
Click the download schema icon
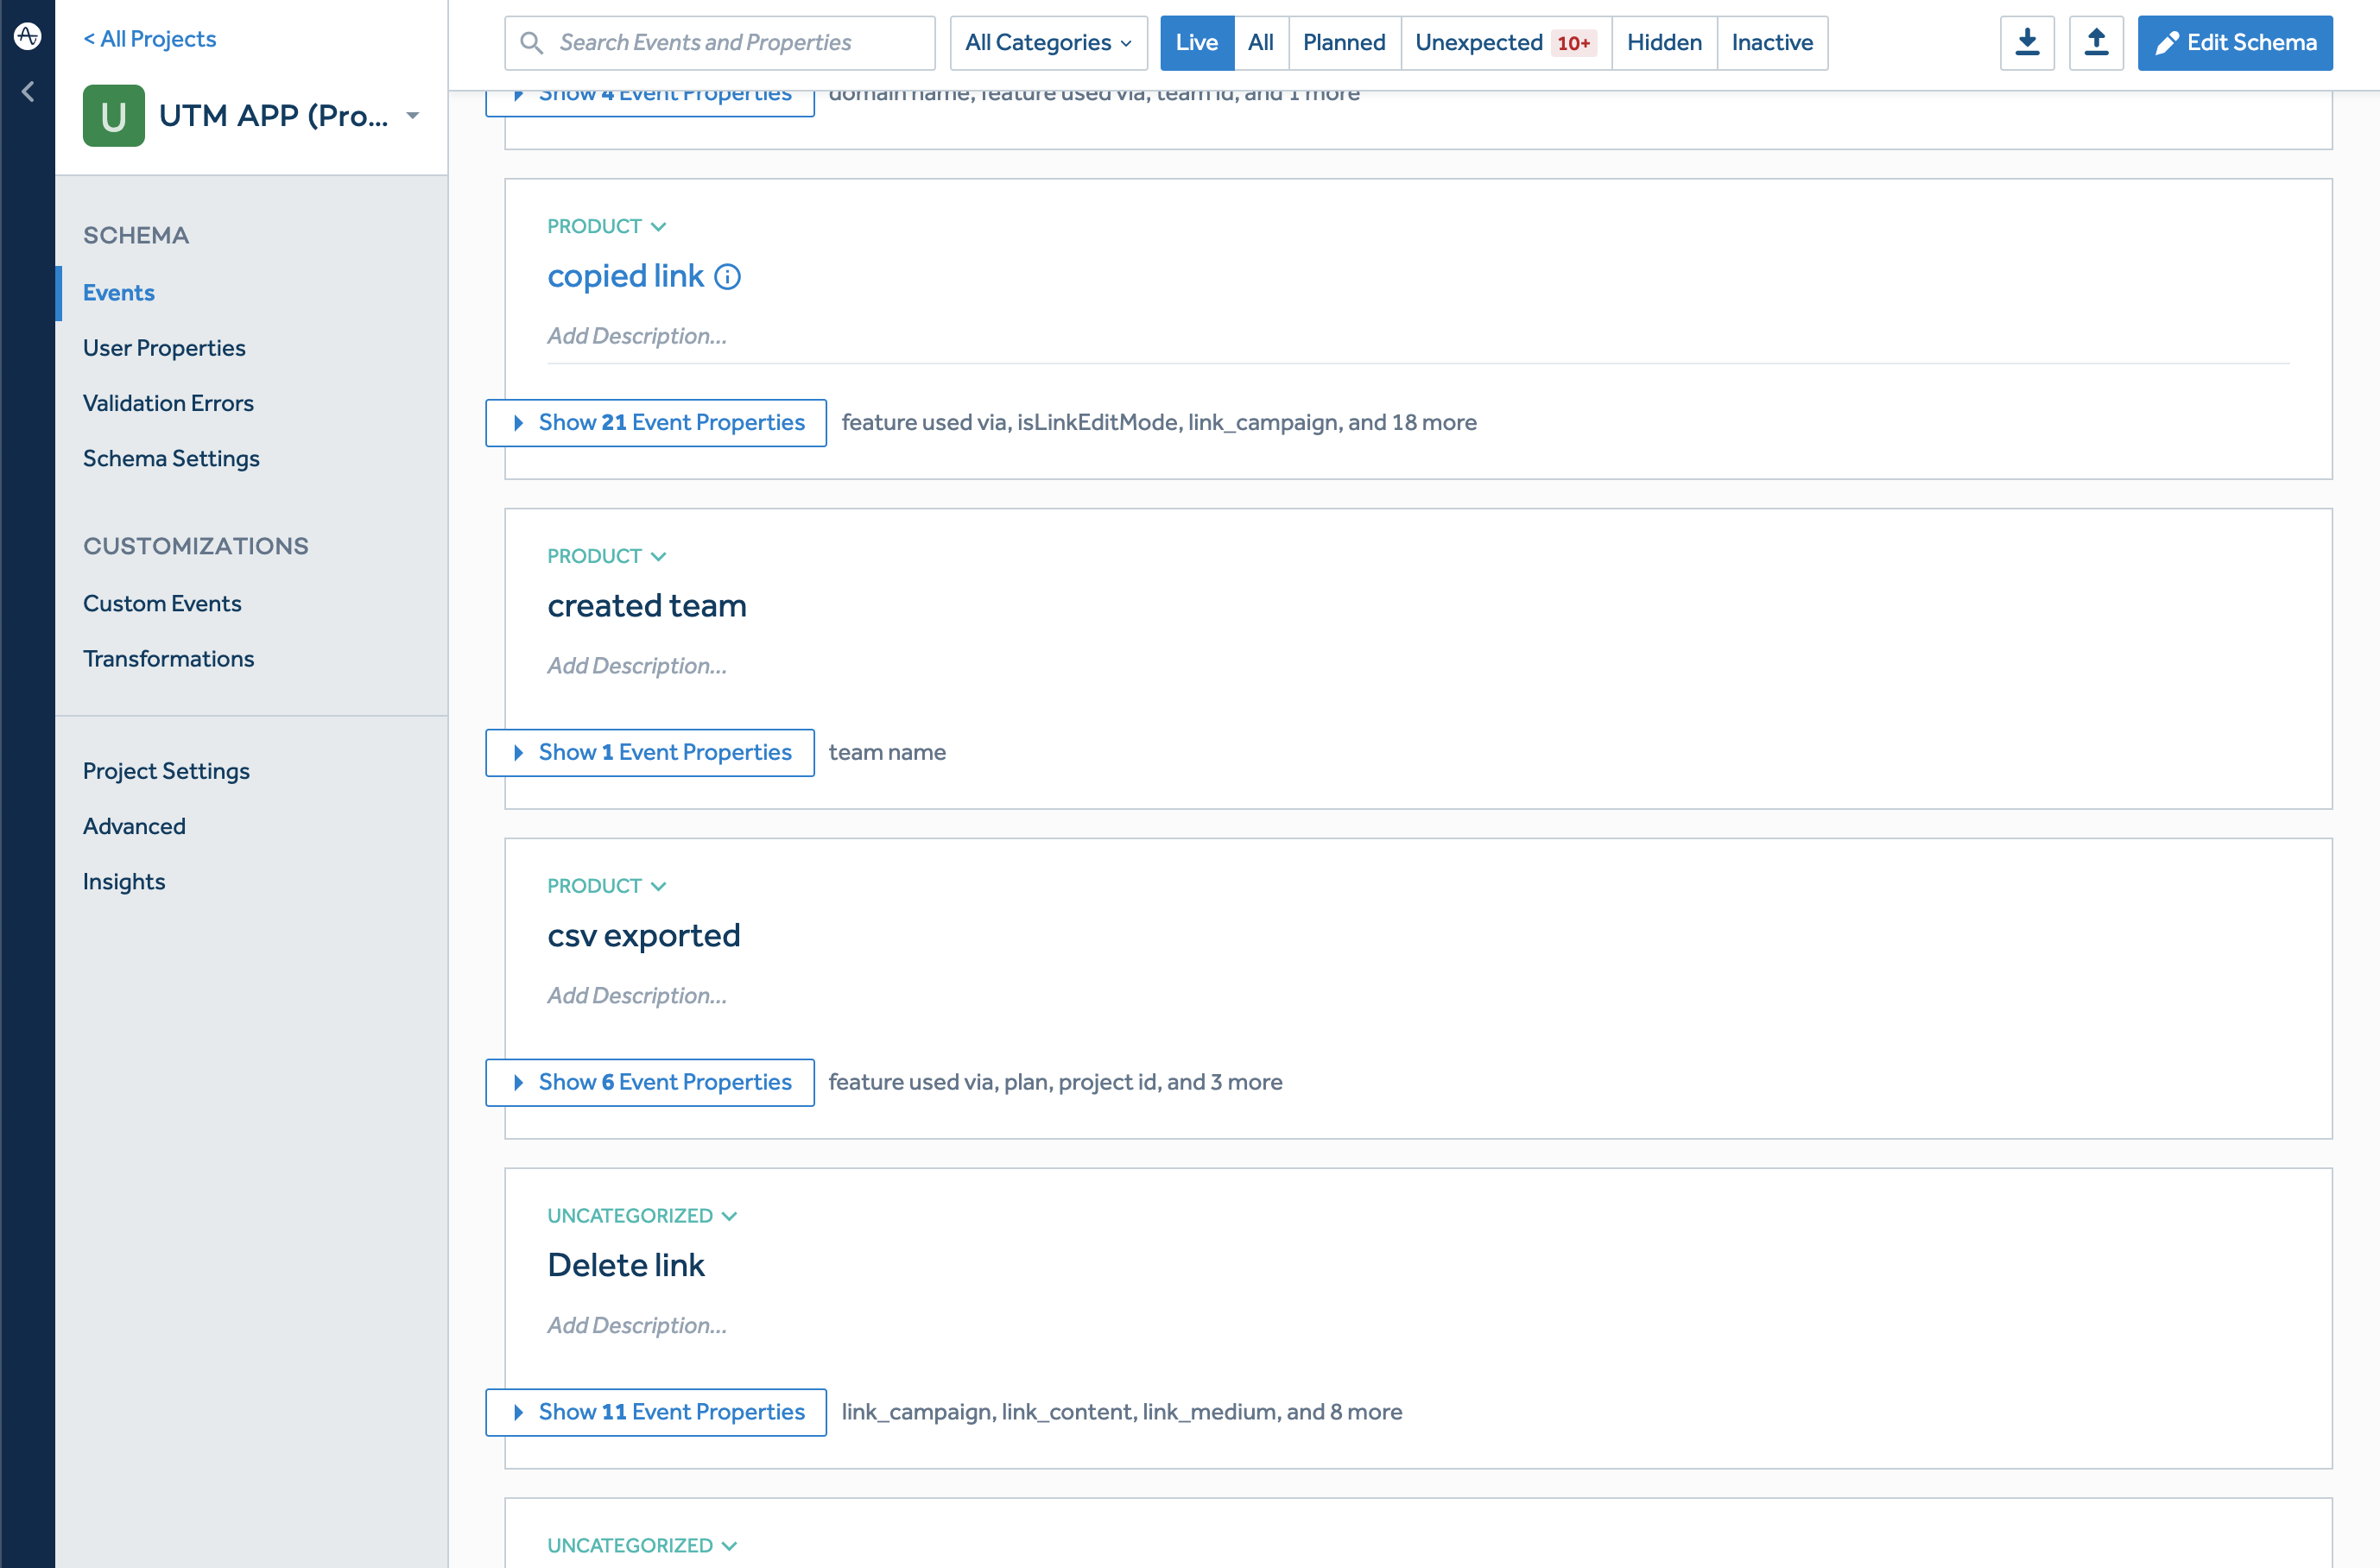pyautogui.click(x=2027, y=43)
